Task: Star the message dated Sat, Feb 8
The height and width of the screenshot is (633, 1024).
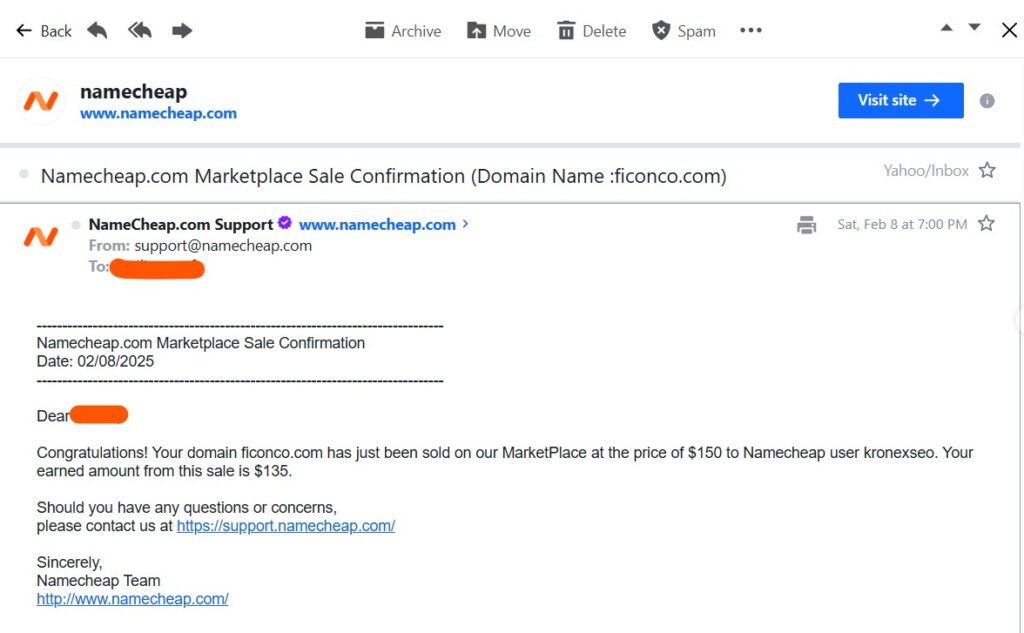Action: (x=986, y=224)
